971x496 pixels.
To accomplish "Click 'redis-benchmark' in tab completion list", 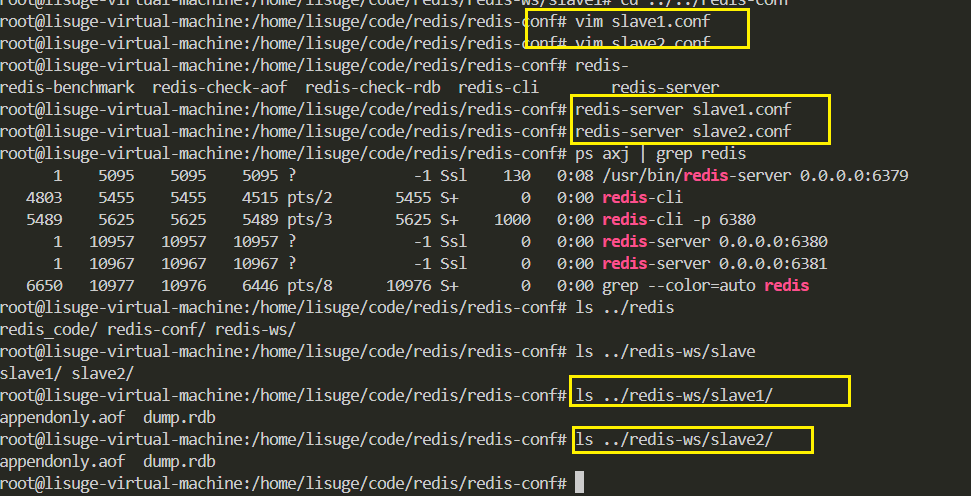I will pos(67,88).
